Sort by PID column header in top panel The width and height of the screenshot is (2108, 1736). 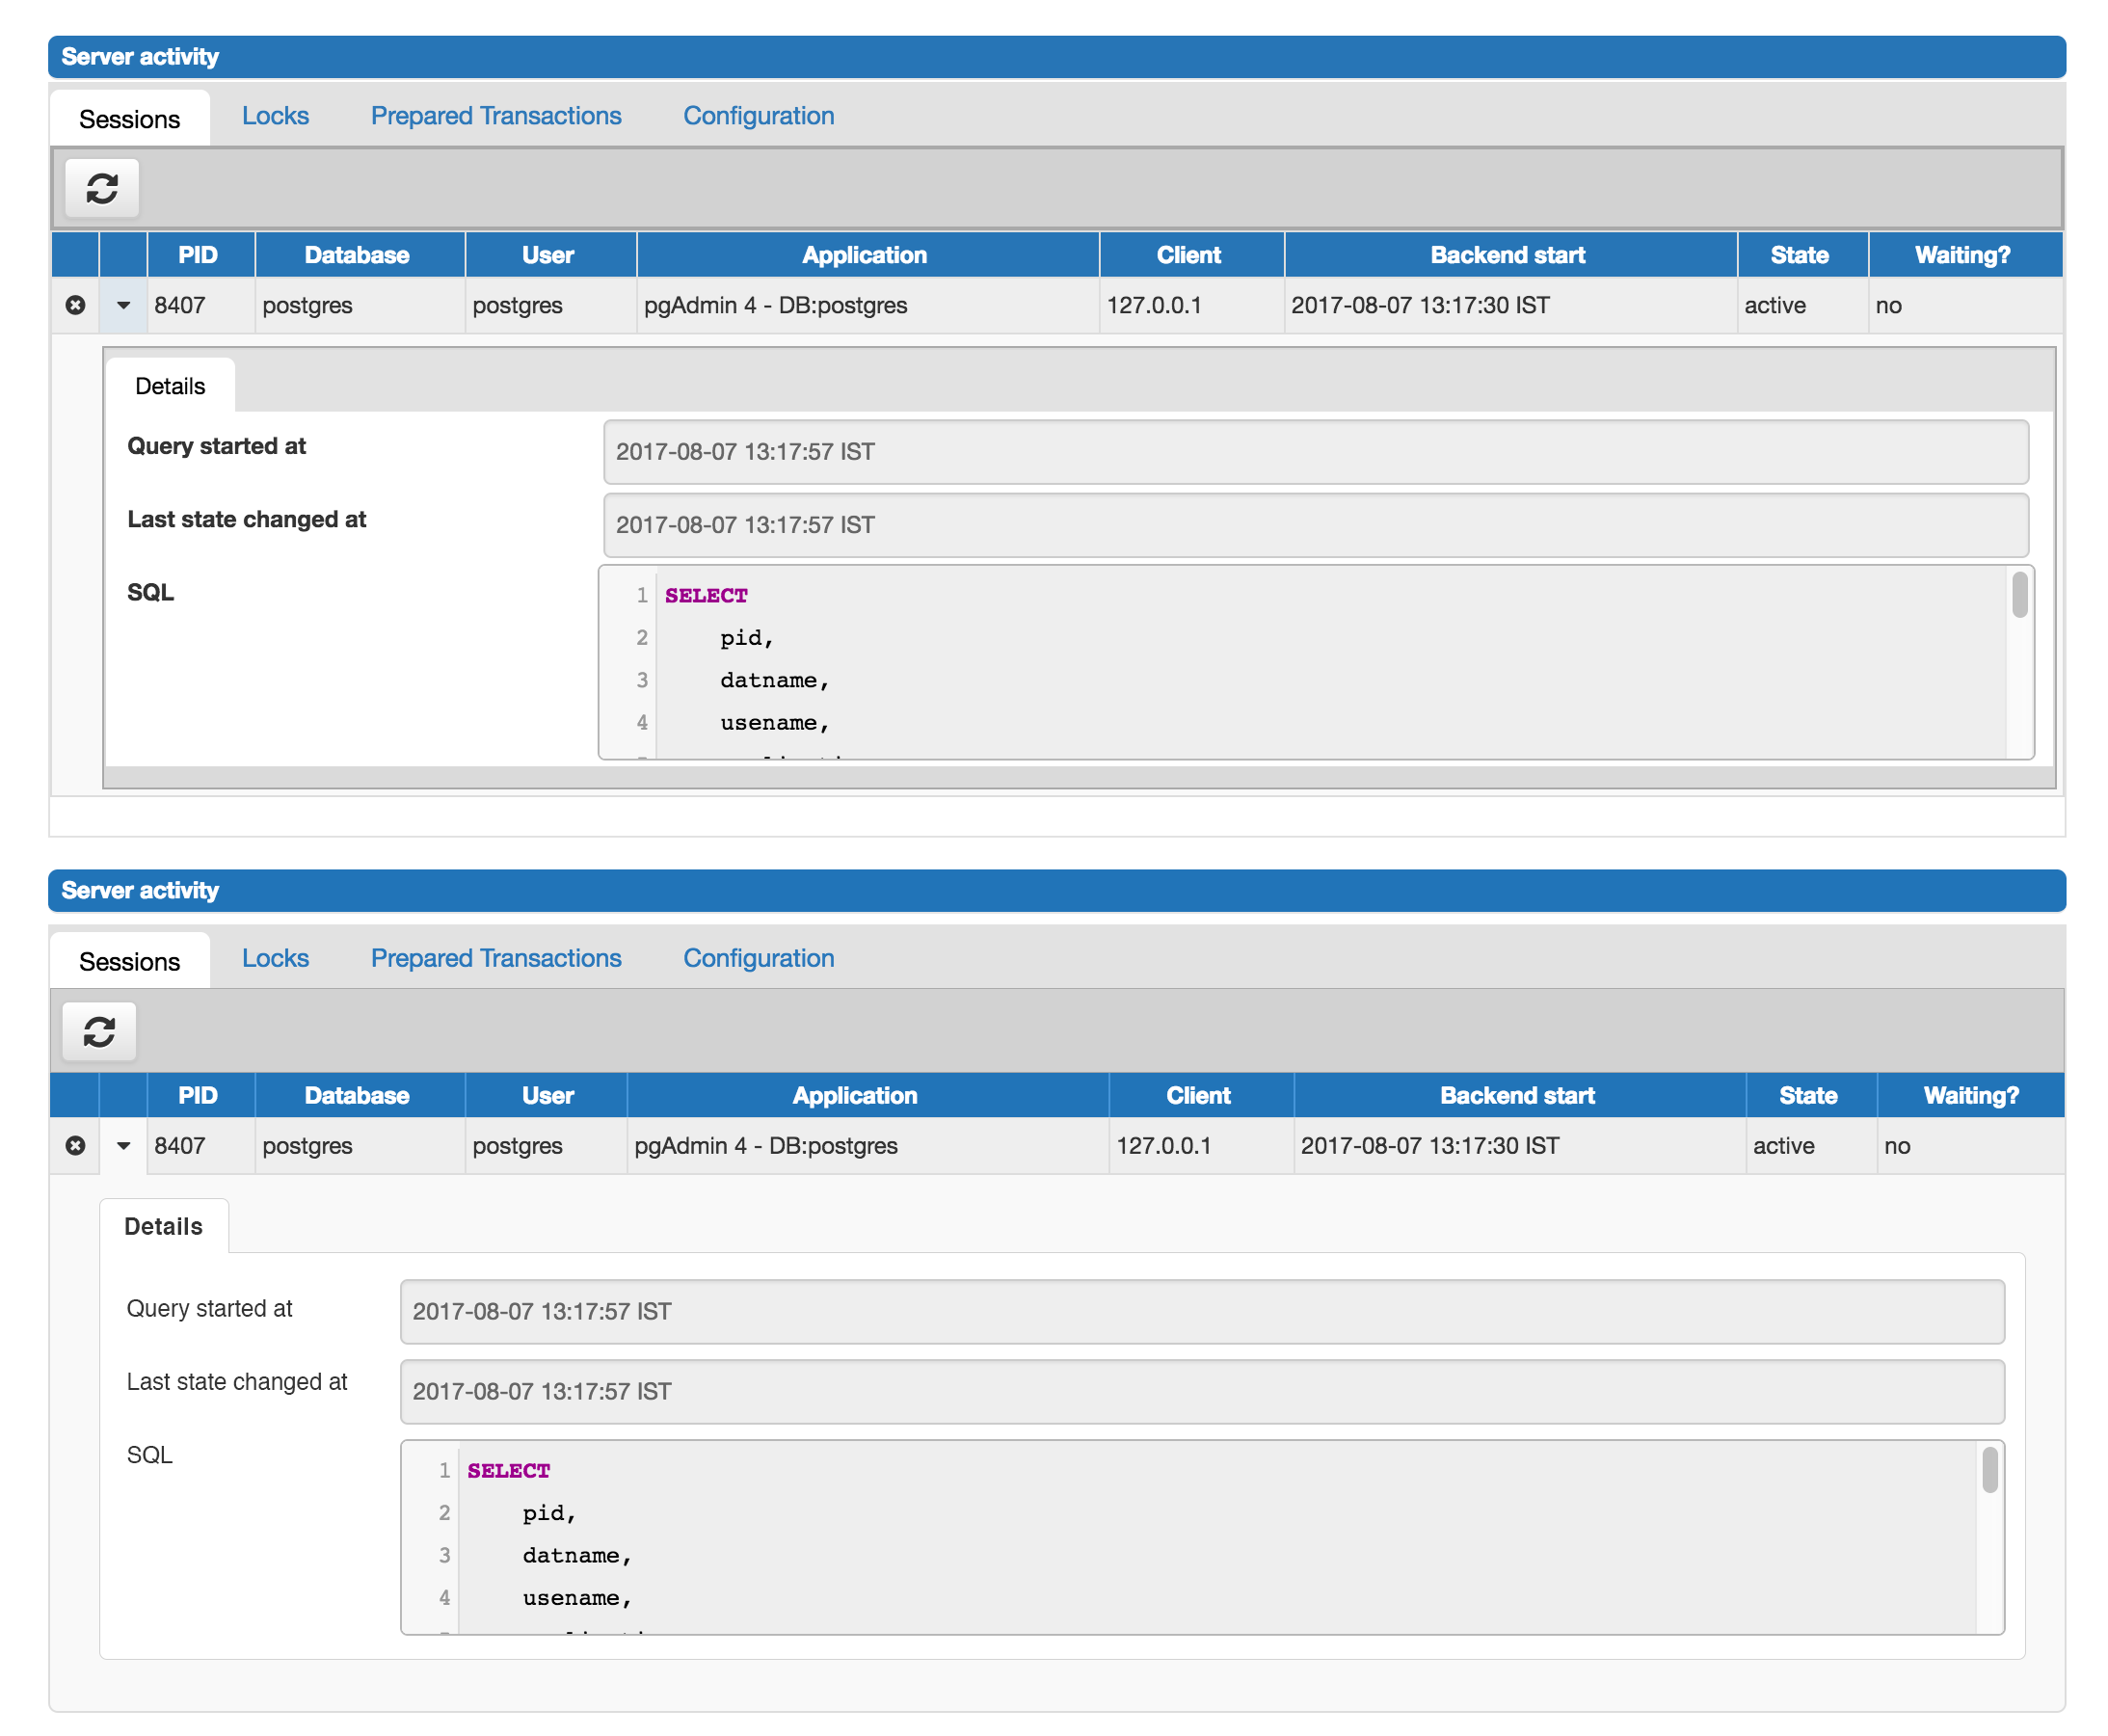tap(198, 255)
